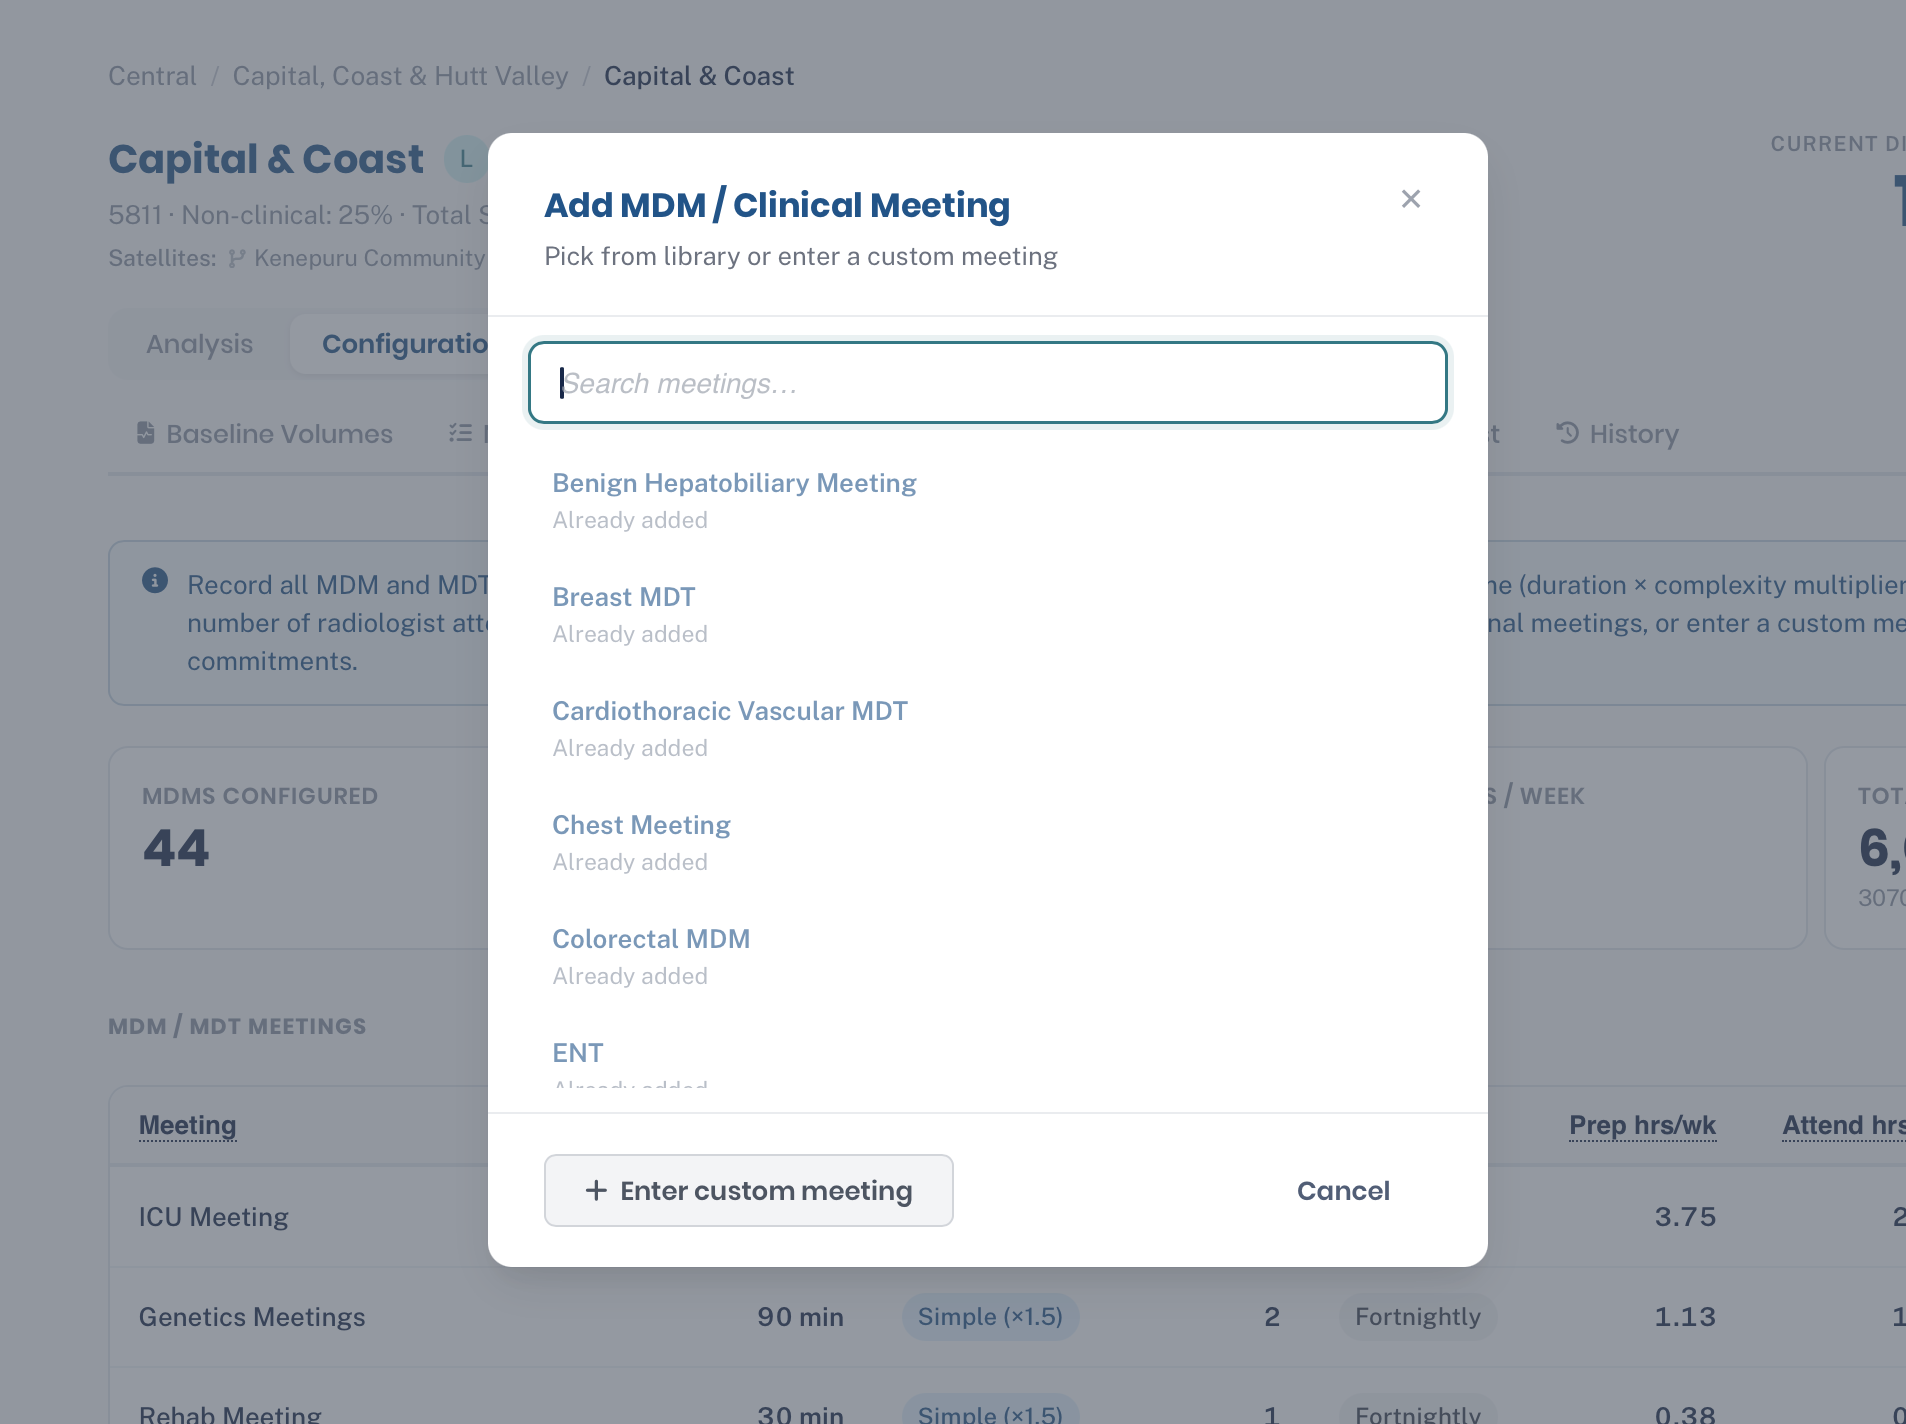
Task: Click the History clock icon
Action: [1567, 433]
